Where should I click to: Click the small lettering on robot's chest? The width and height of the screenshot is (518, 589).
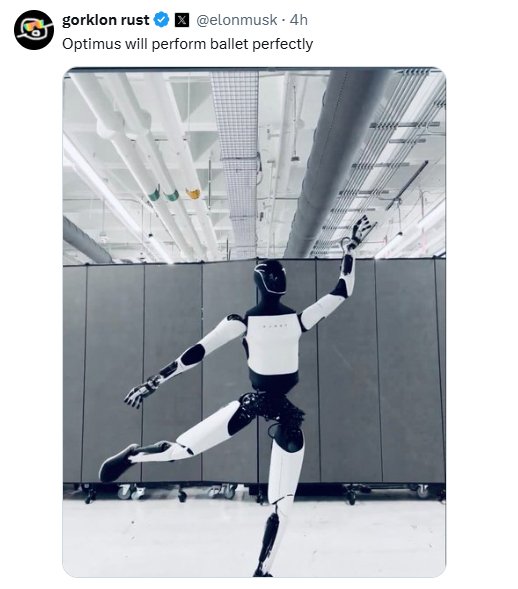(273, 326)
